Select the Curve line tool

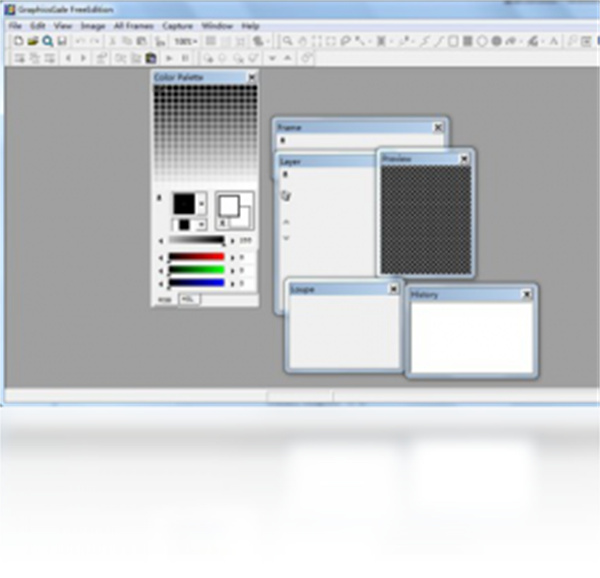point(425,41)
